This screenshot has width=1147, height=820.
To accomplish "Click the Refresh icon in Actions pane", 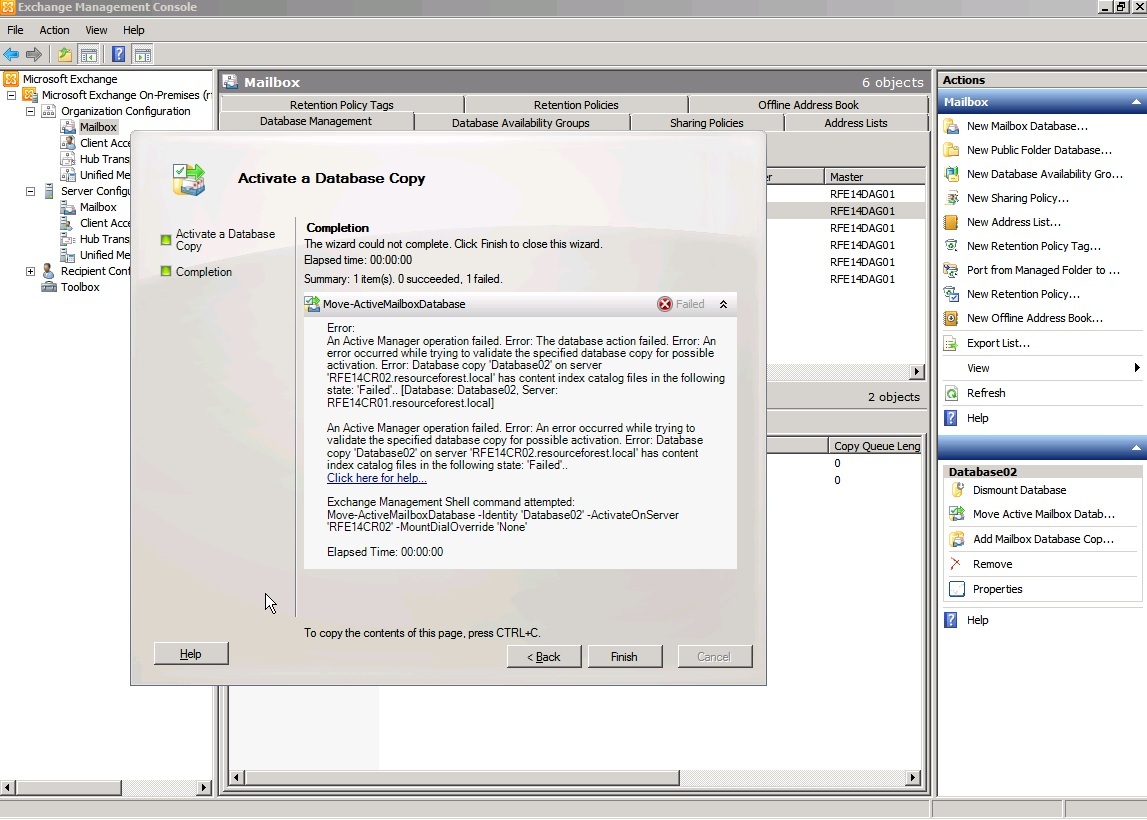I will tap(951, 393).
